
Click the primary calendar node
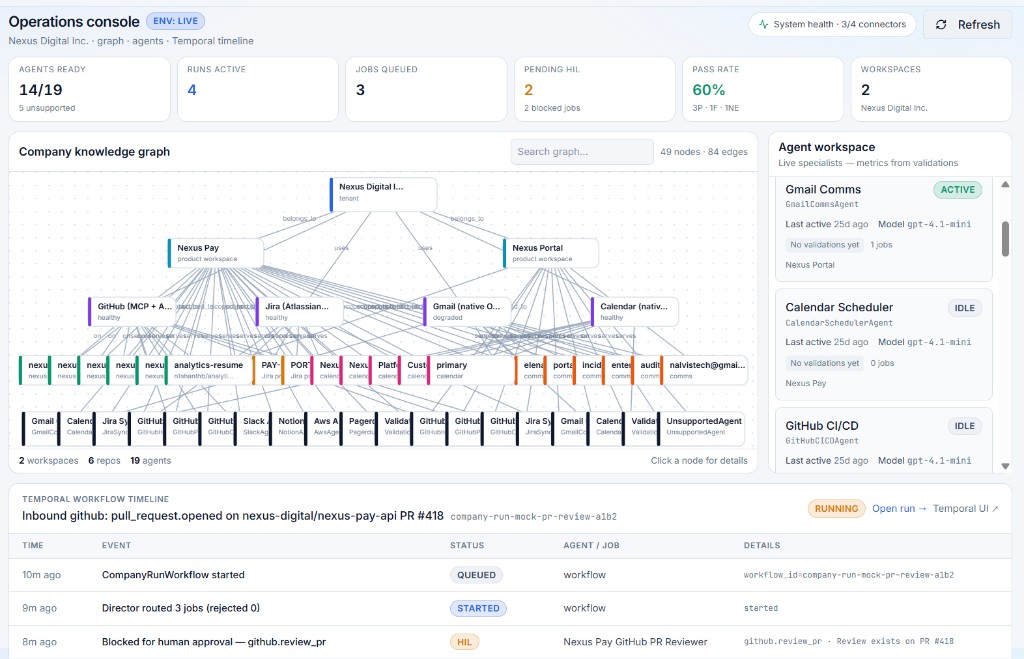471,370
